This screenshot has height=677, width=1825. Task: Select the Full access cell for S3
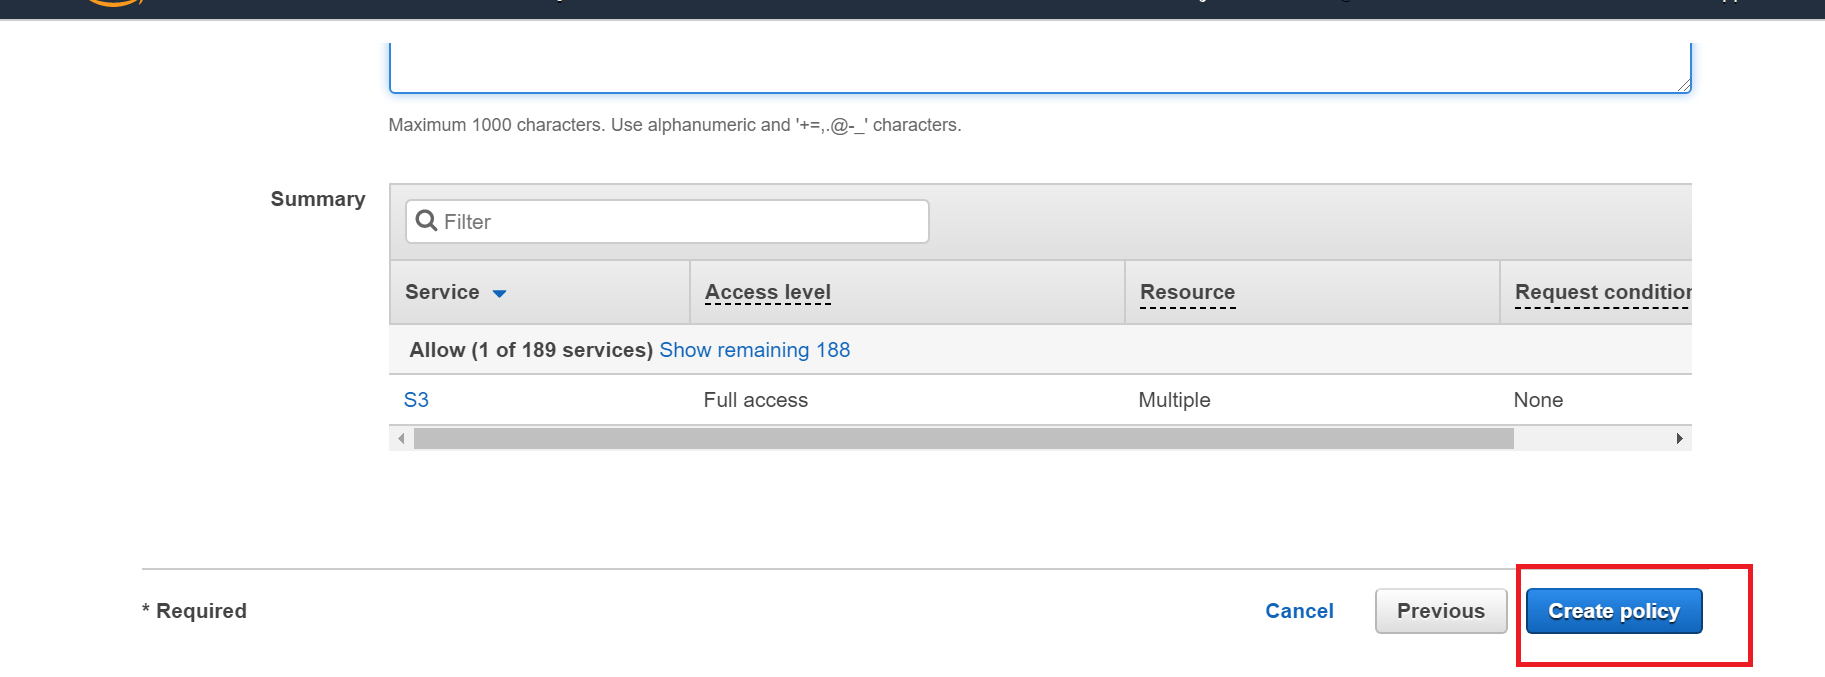[x=755, y=400]
